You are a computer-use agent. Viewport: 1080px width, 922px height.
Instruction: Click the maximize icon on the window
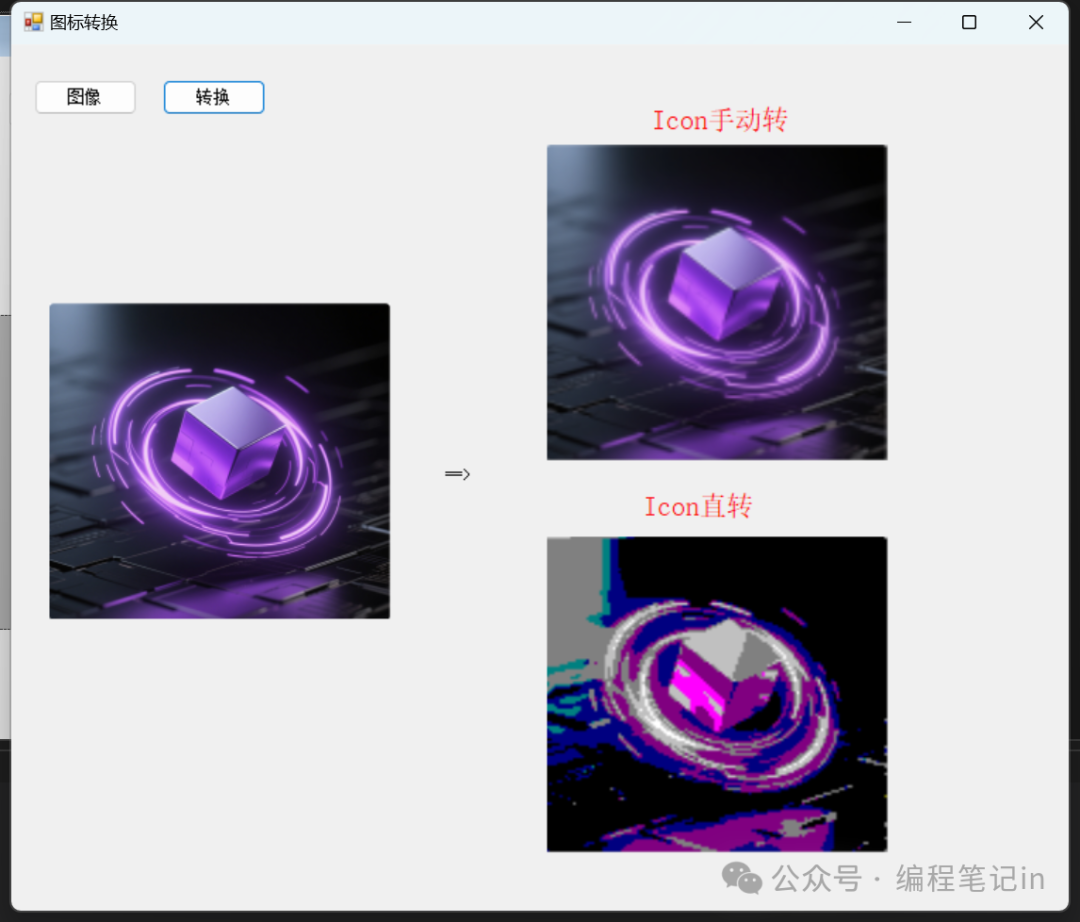point(969,22)
